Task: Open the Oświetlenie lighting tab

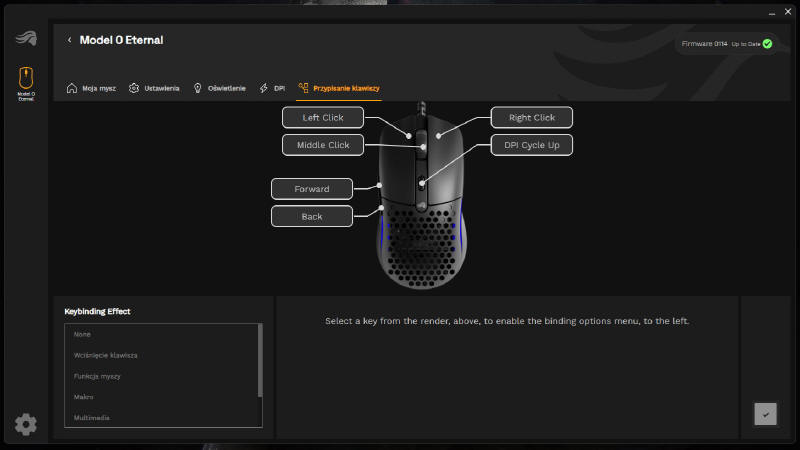Action: (x=219, y=88)
